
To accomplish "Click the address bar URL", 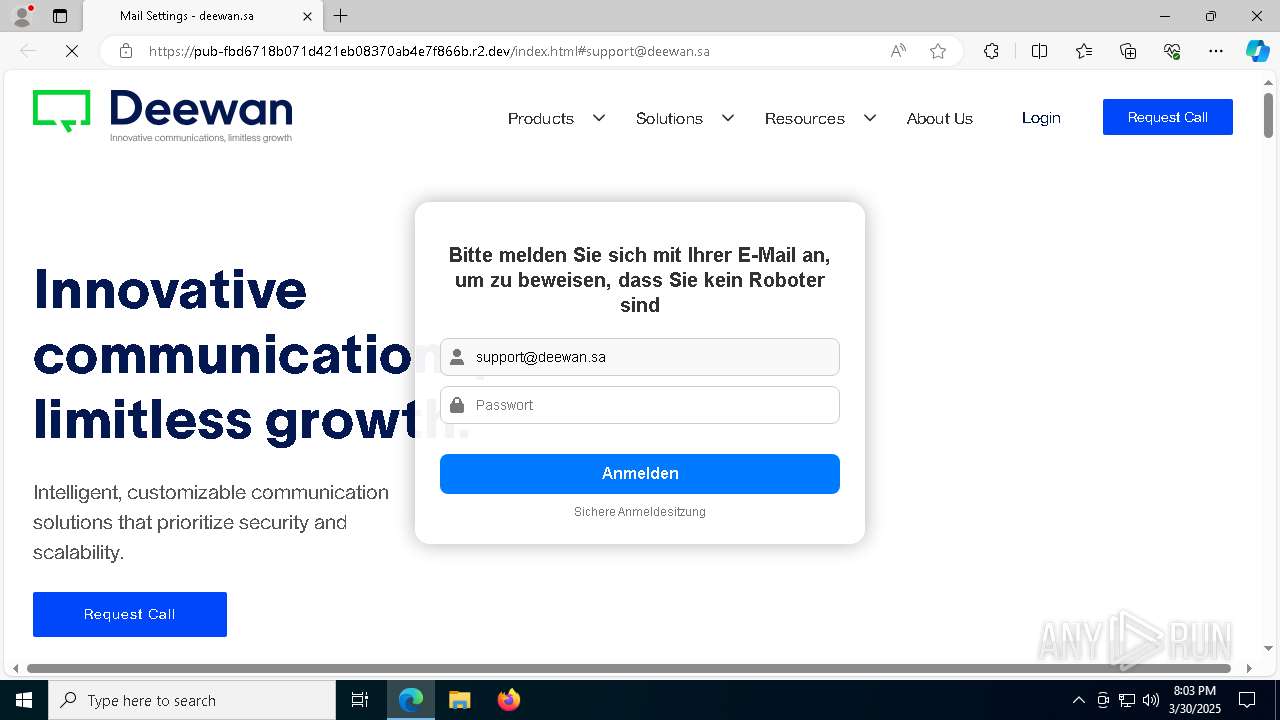I will [429, 51].
